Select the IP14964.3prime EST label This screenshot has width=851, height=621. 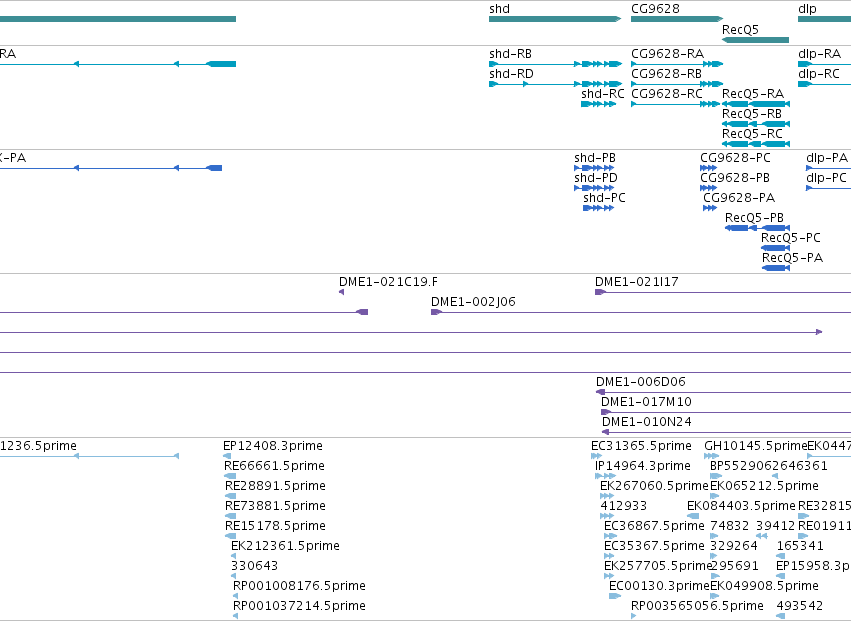point(643,466)
